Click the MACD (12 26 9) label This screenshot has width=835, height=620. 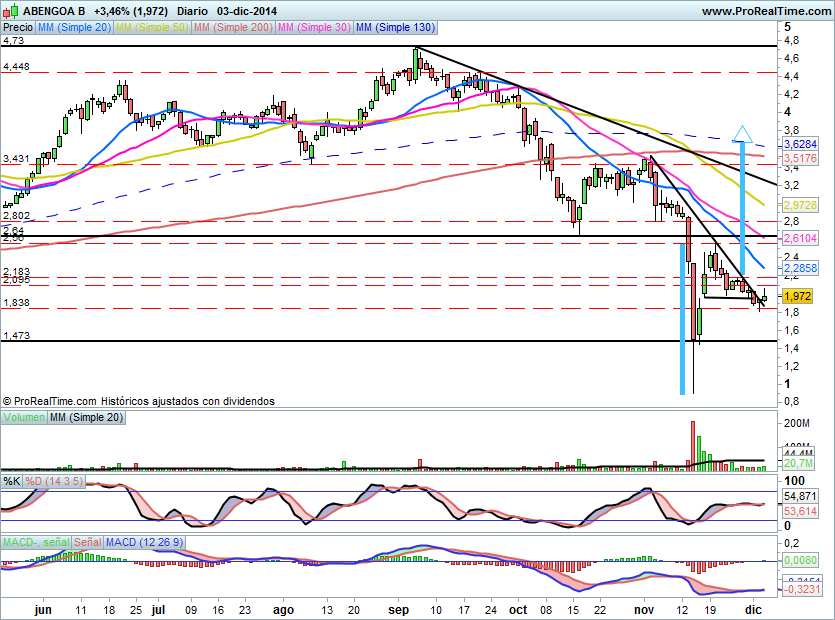coord(145,541)
